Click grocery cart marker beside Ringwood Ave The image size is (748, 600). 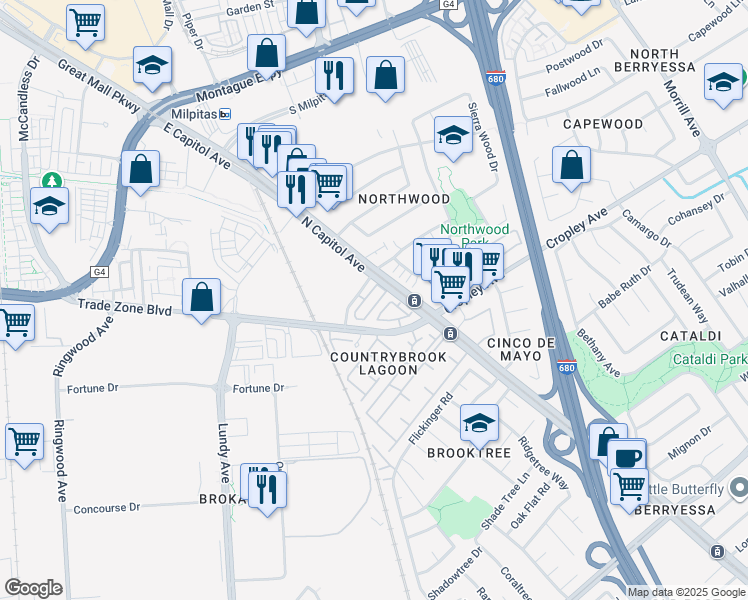tap(24, 442)
